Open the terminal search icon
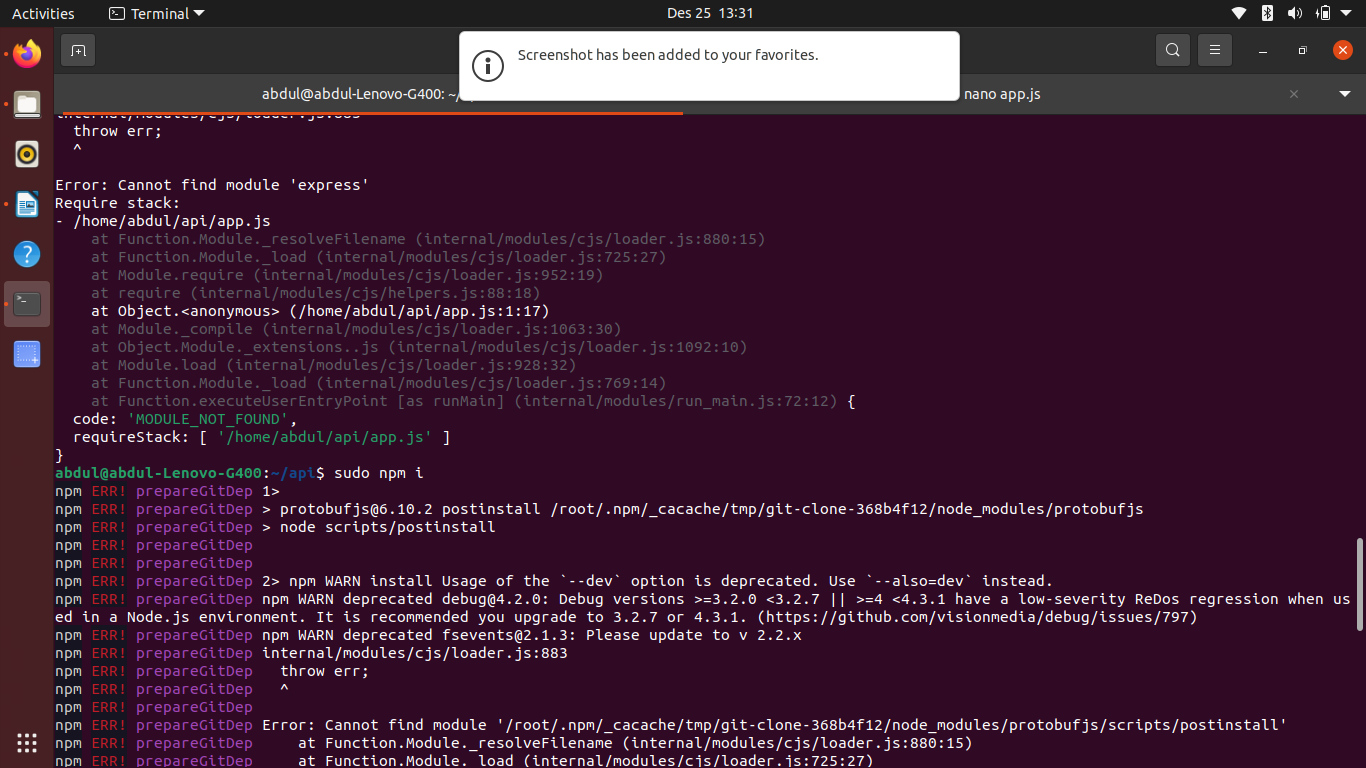The width and height of the screenshot is (1366, 768). [1172, 49]
